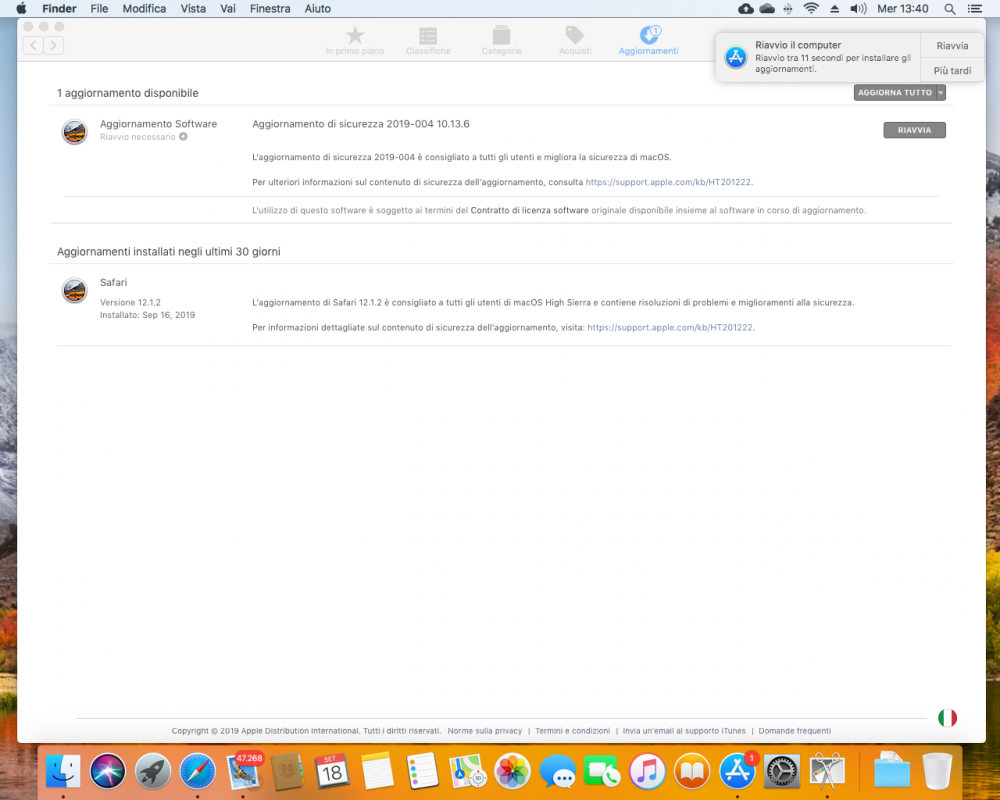Open FaceTime from the Dock
1000x800 pixels.
click(602, 771)
